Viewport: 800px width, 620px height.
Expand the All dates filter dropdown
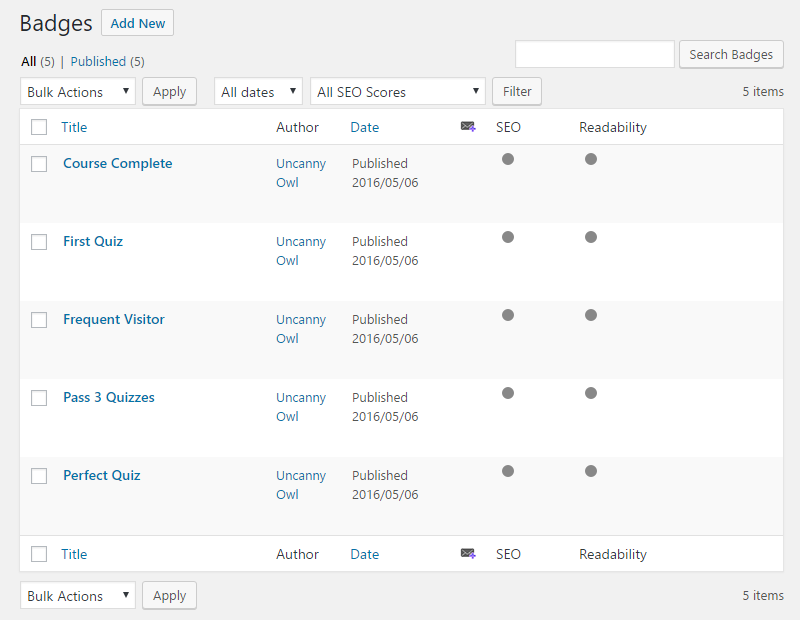258,92
